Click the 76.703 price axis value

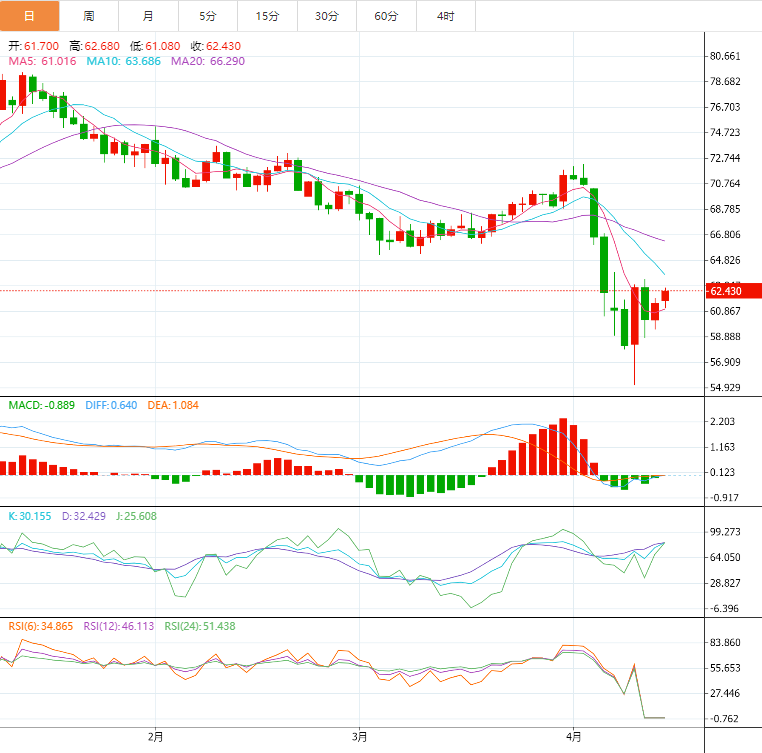725,107
